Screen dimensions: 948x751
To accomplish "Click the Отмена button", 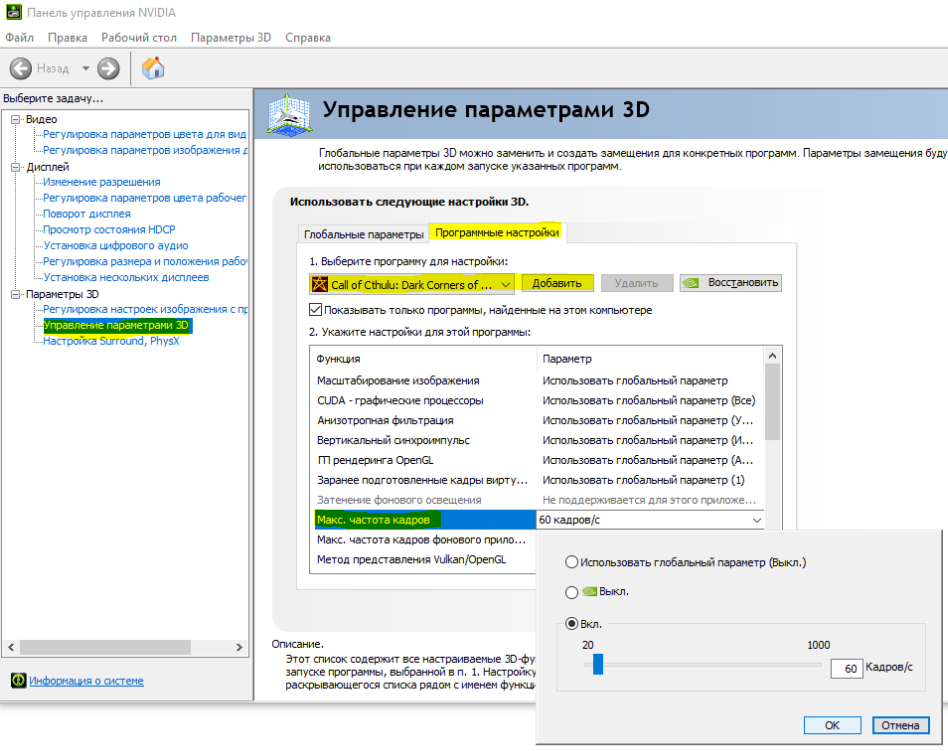I will click(900, 725).
